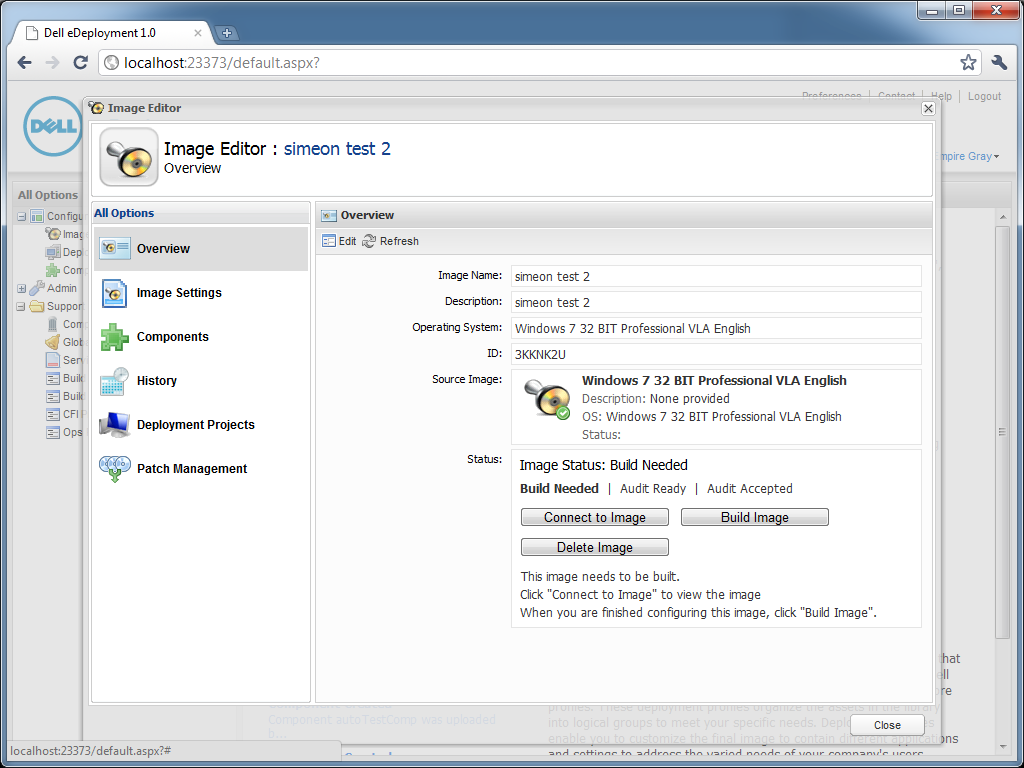This screenshot has height=768, width=1024.
Task: Click the All Options sidebar header
Action: pos(201,213)
